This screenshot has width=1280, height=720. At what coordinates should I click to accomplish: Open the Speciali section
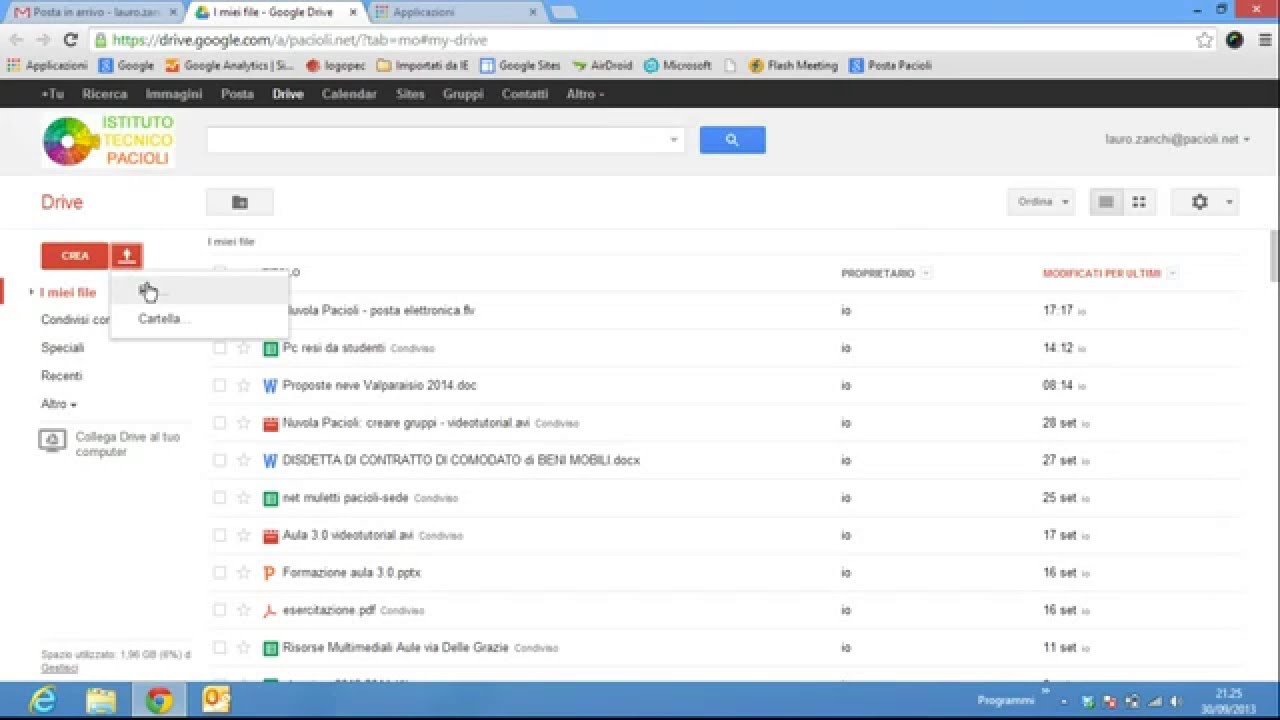(x=62, y=348)
